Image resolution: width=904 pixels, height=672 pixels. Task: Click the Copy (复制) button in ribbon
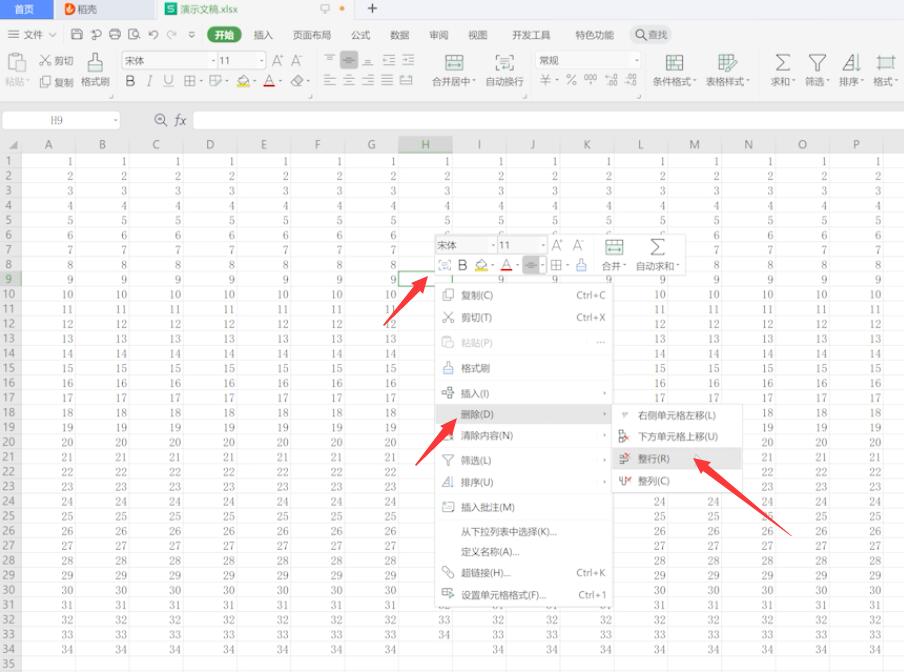click(56, 82)
